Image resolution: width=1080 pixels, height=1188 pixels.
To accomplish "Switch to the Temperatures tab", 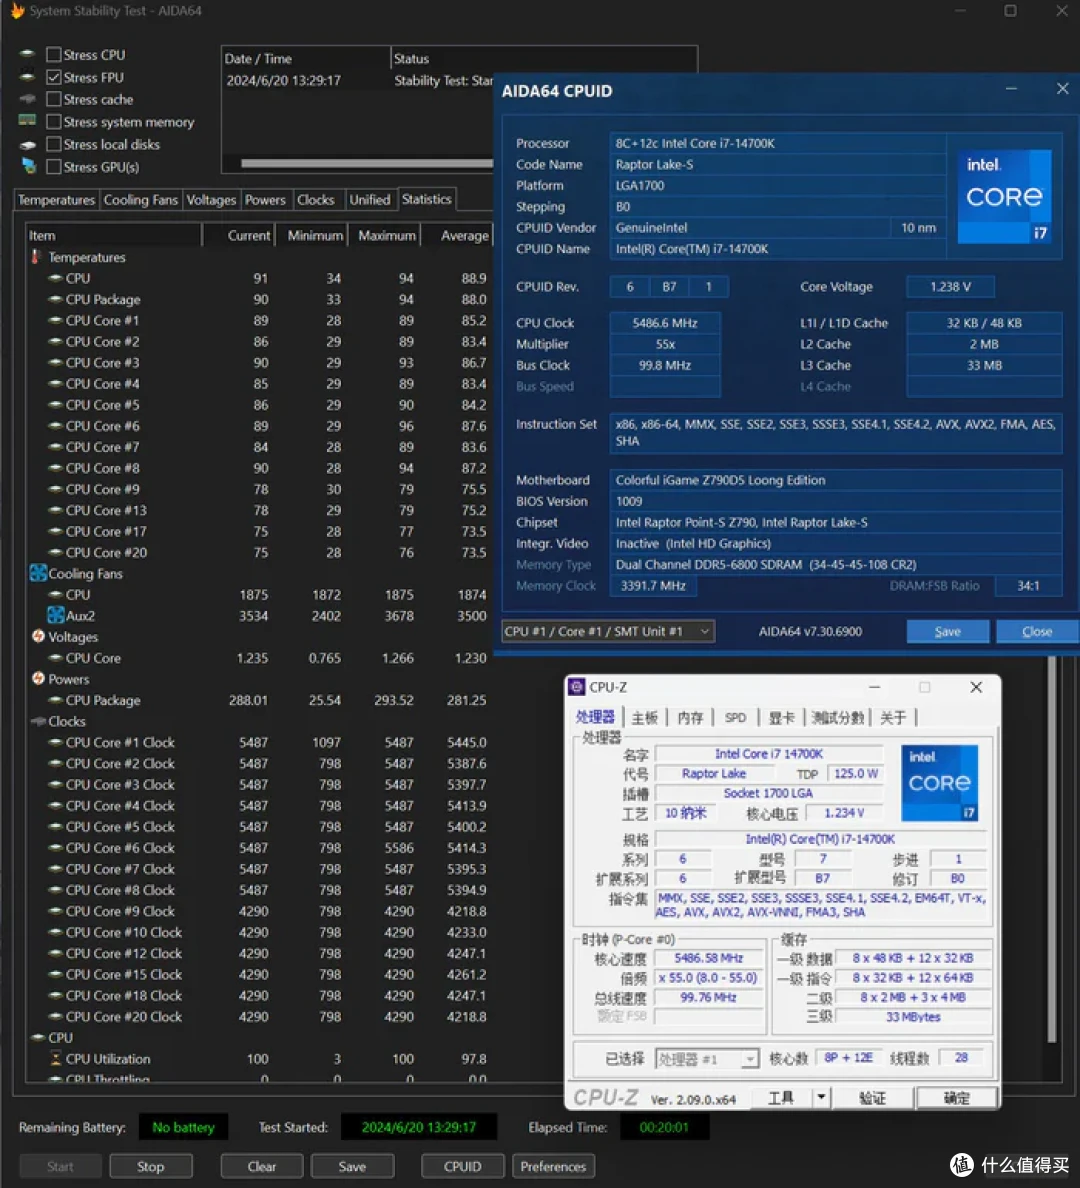I will [56, 200].
